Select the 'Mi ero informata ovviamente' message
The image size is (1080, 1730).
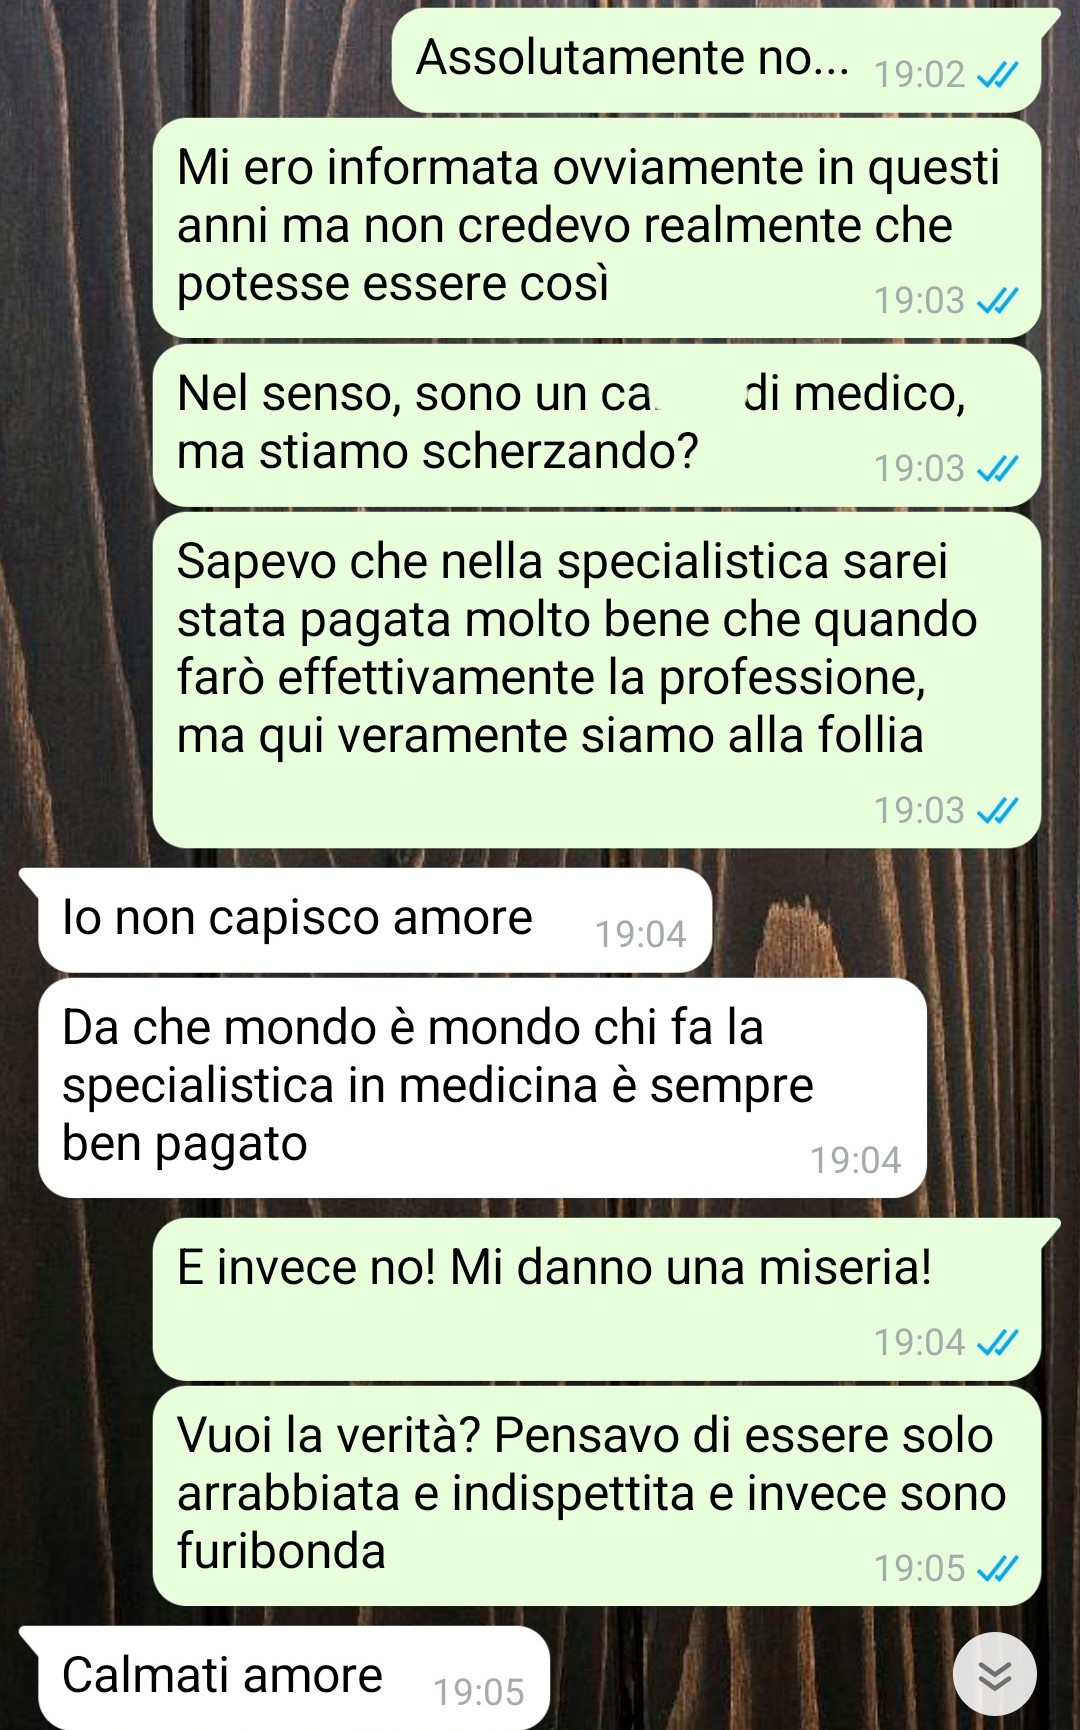point(597,228)
